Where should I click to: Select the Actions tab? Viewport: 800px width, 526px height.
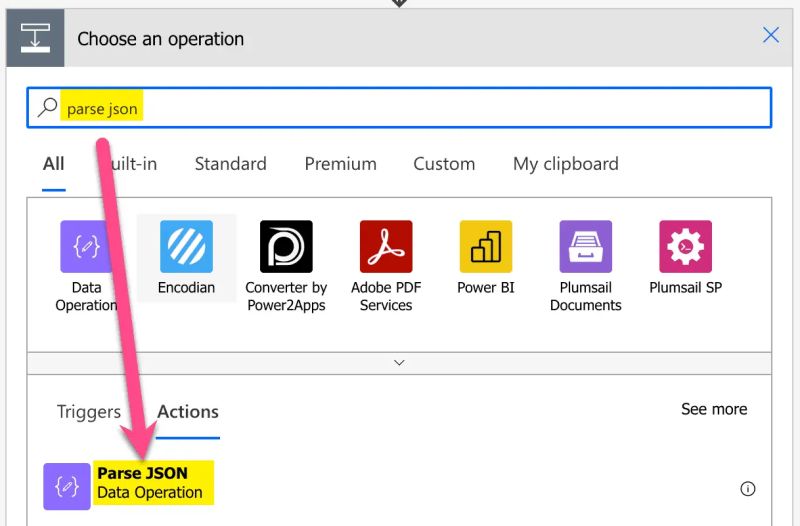188,412
